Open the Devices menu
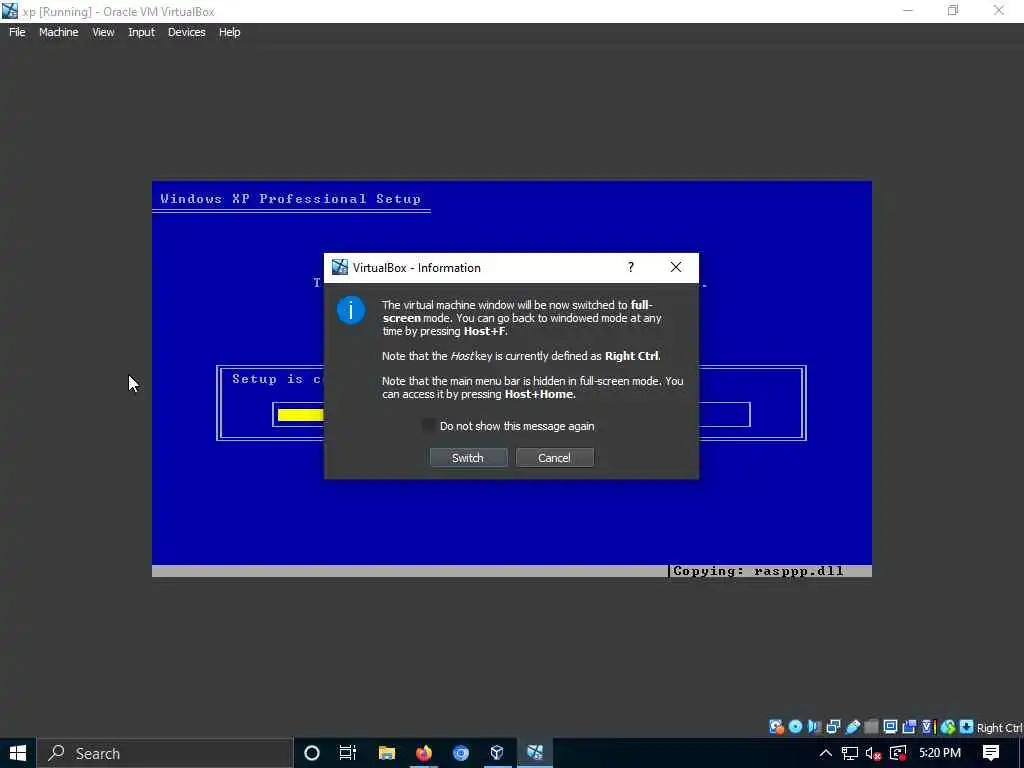This screenshot has width=1024, height=768. [187, 32]
